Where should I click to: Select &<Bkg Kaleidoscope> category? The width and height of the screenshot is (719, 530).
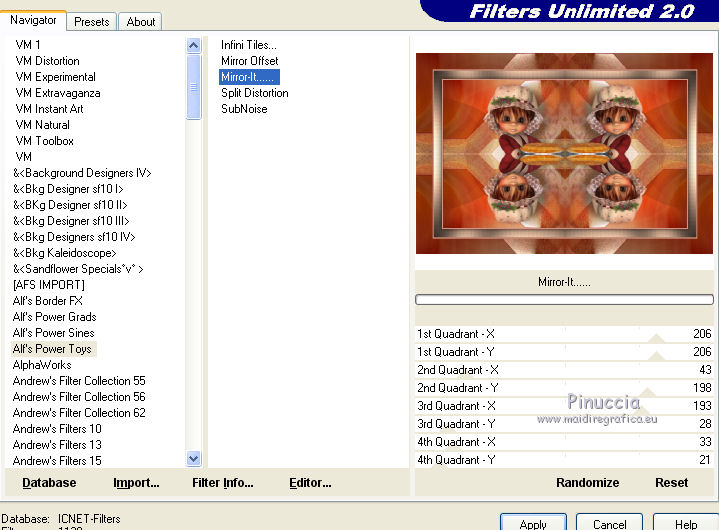coord(65,253)
